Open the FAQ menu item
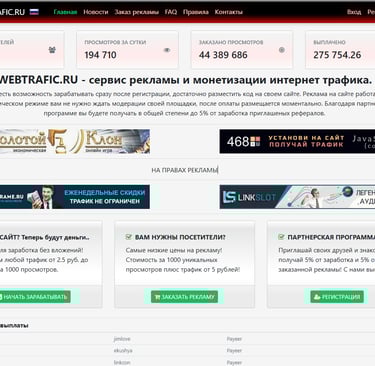 (171, 12)
